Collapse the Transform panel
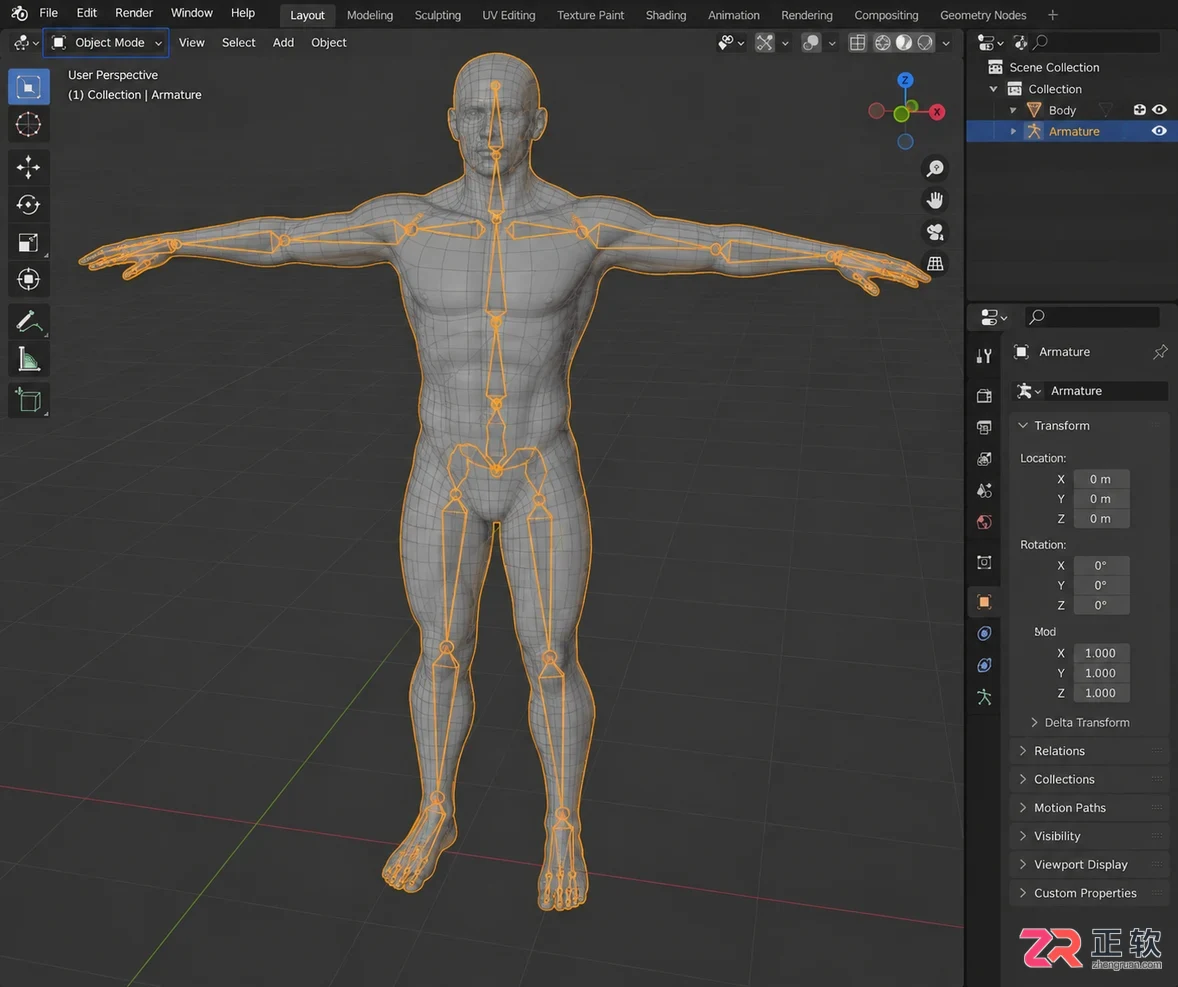The height and width of the screenshot is (987, 1178). click(x=1022, y=425)
